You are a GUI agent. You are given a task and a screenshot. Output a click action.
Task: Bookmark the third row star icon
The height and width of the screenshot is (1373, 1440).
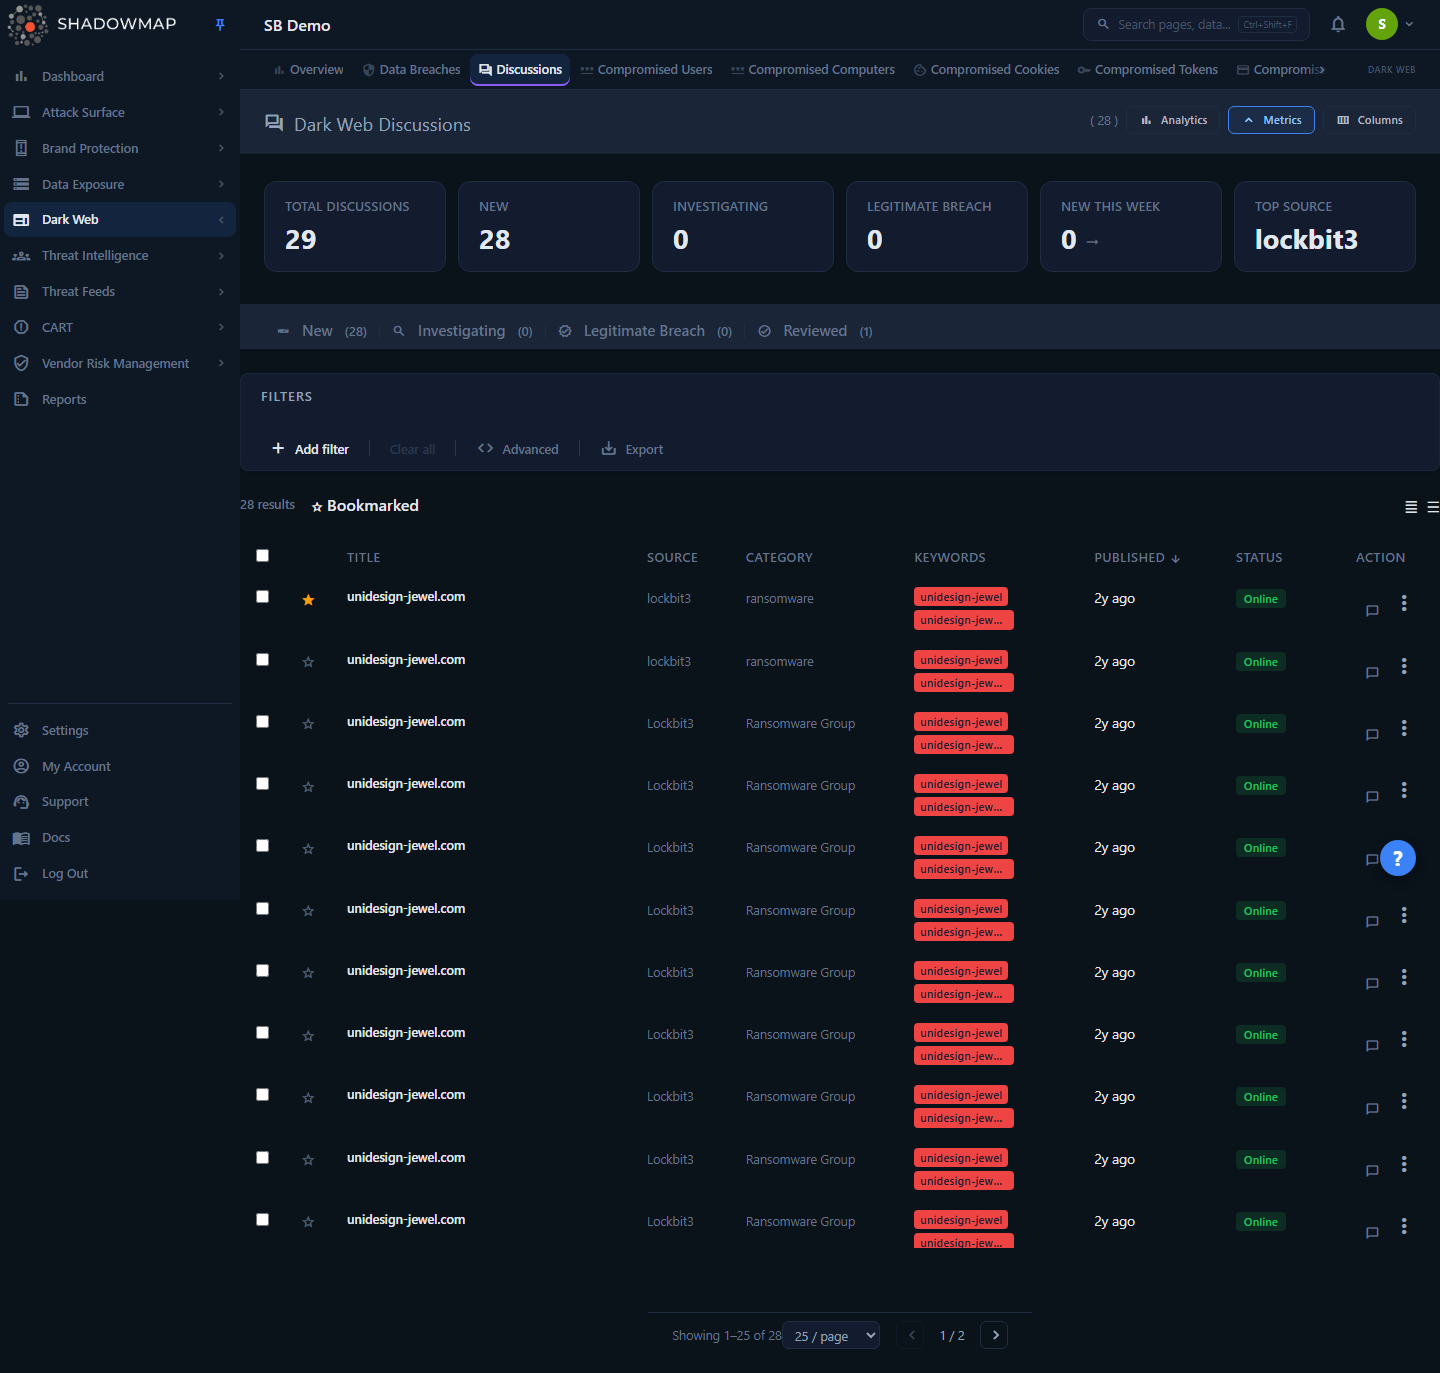(308, 724)
